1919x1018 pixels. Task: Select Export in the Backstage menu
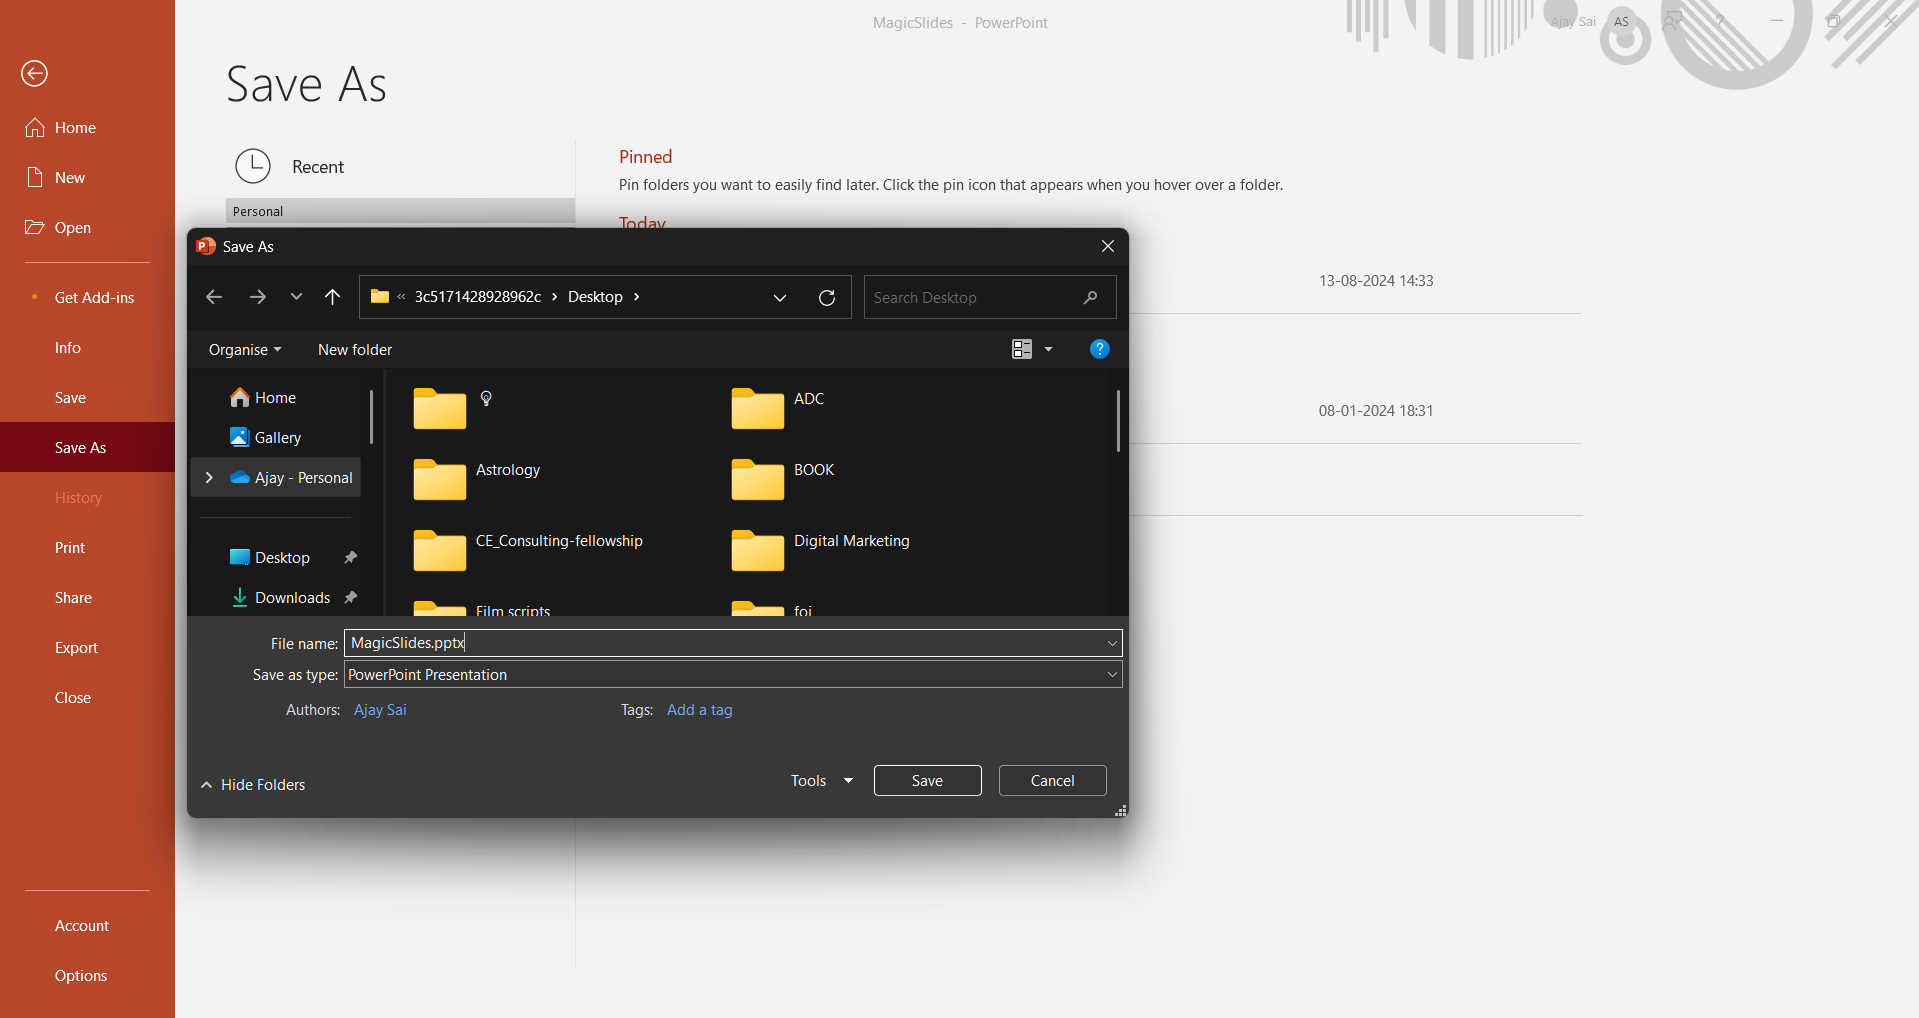[76, 648]
